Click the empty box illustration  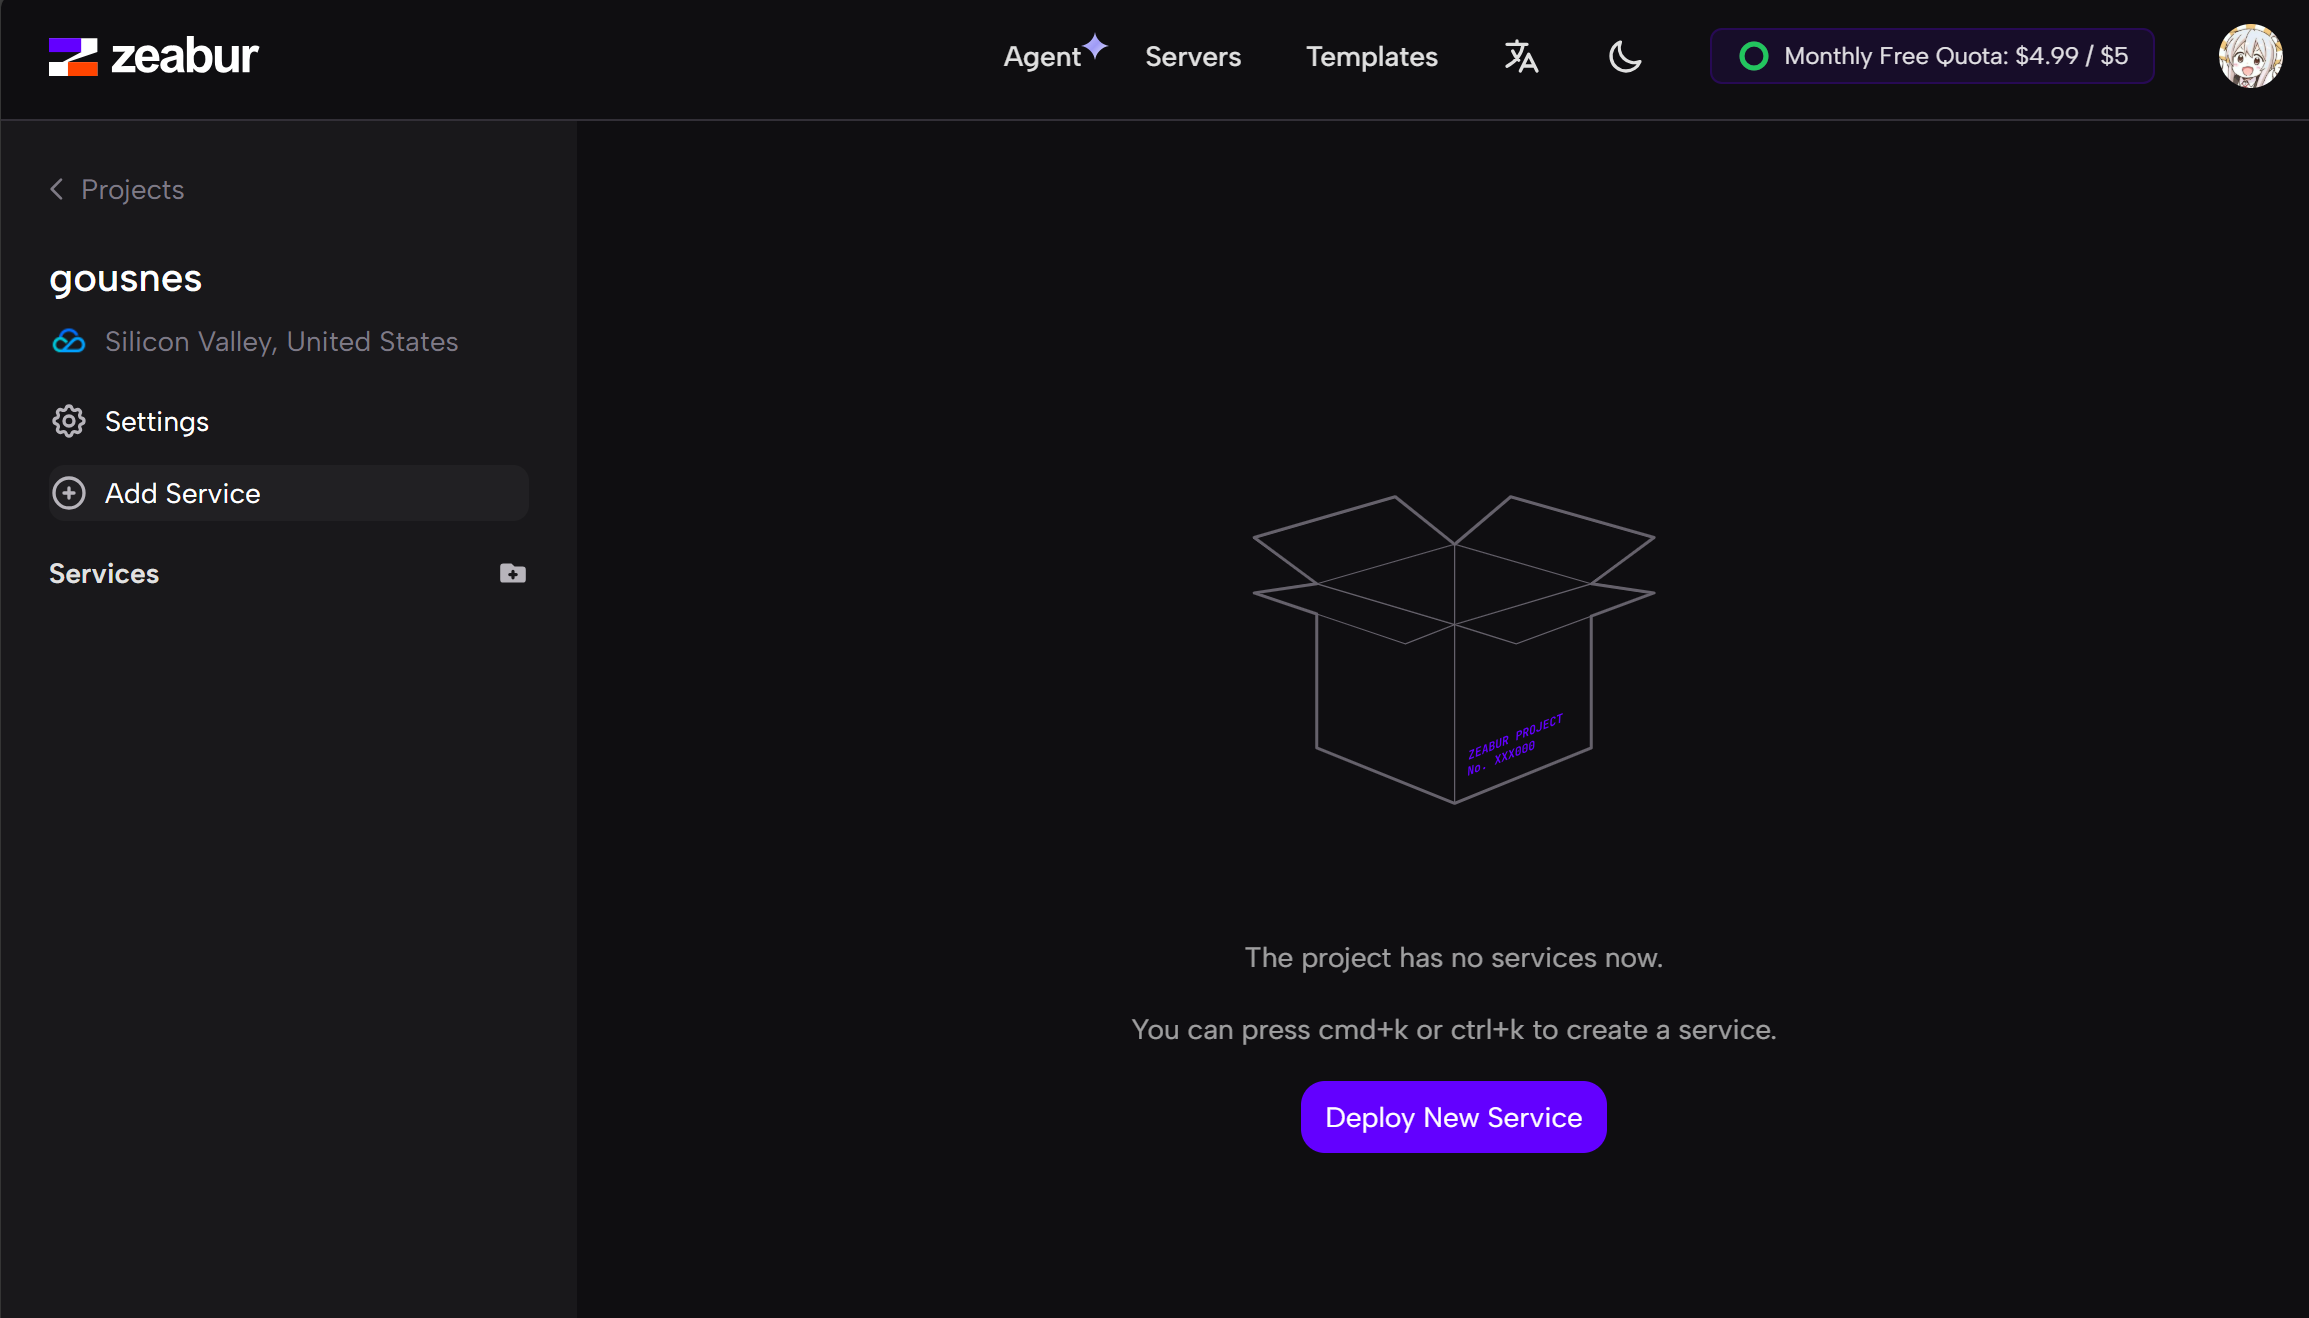pos(1454,649)
